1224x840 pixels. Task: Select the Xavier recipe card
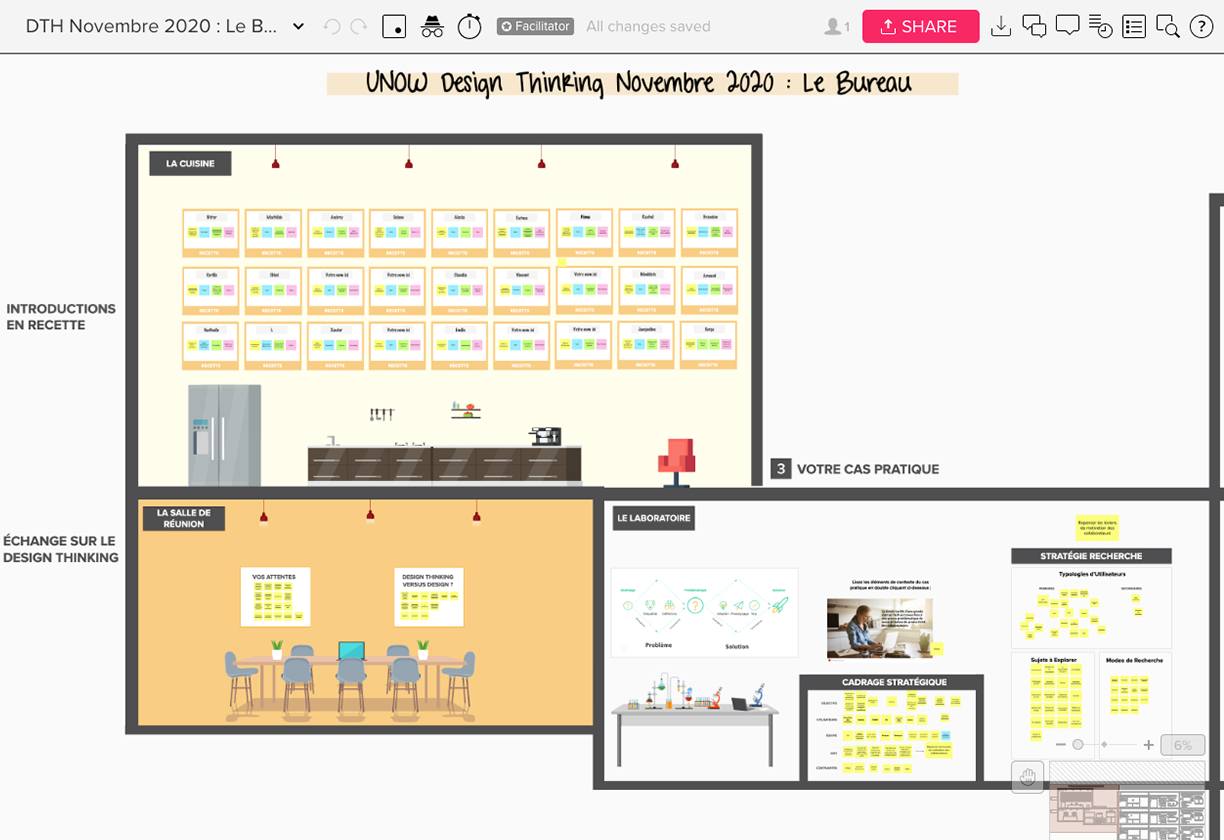(336, 347)
